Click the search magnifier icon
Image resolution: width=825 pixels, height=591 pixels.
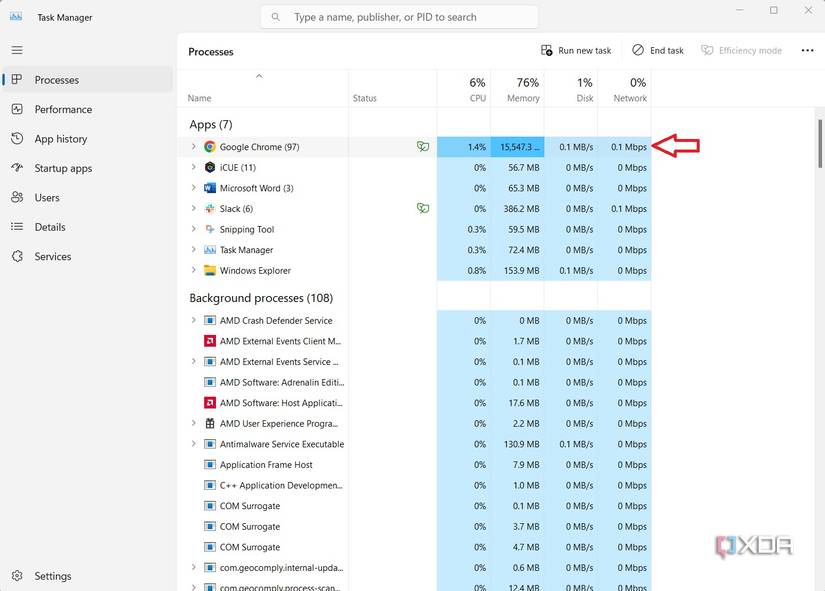point(275,17)
